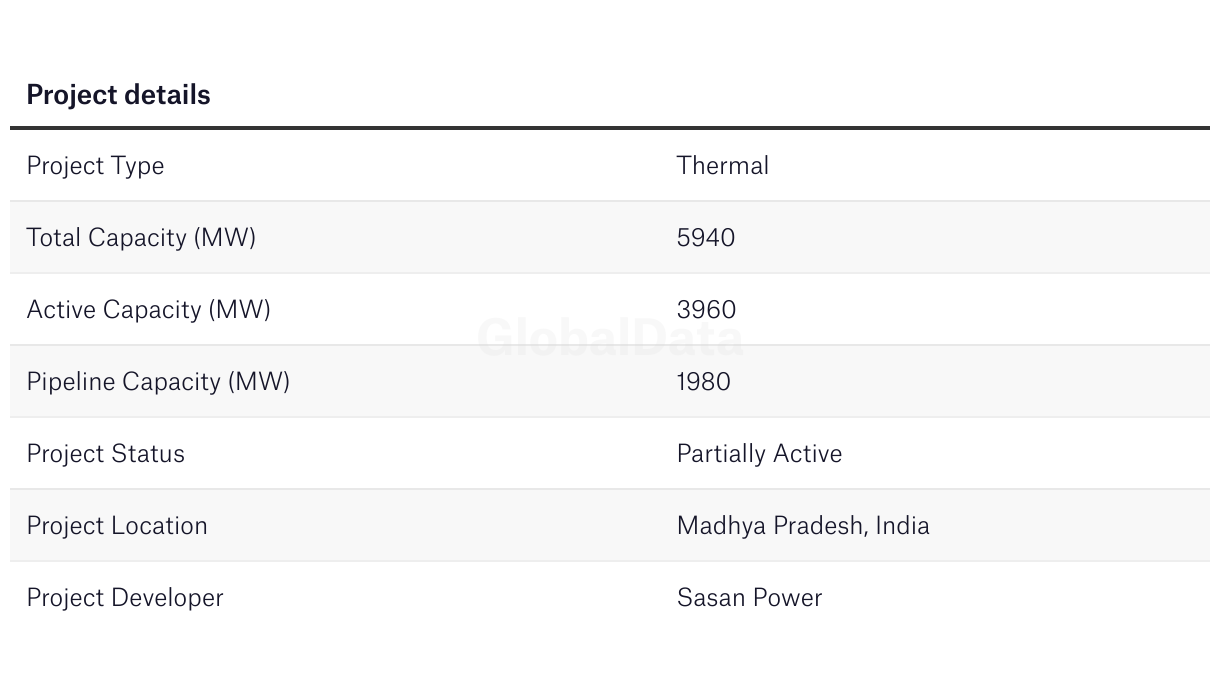
Task: Select the Project Status label
Action: (x=106, y=454)
